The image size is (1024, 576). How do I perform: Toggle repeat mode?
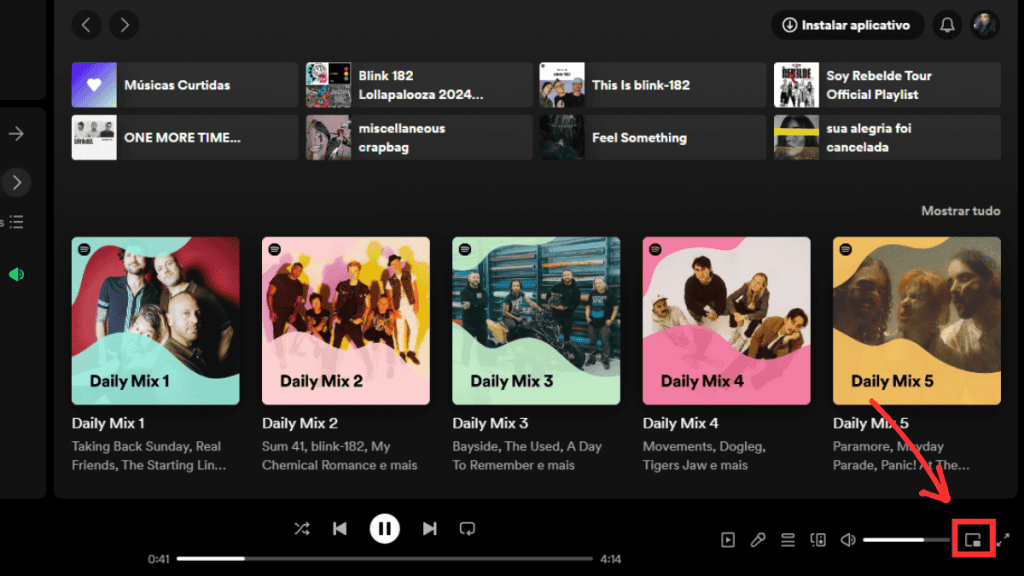coord(467,528)
